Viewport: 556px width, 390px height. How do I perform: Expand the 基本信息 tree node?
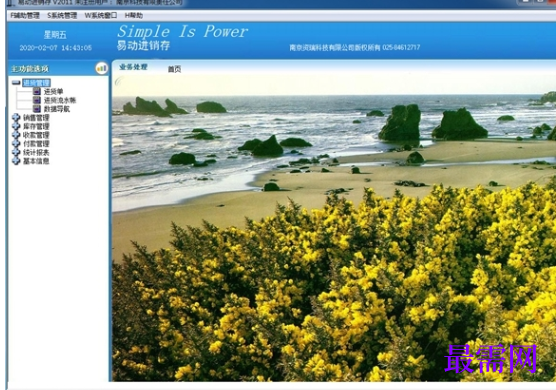16,161
